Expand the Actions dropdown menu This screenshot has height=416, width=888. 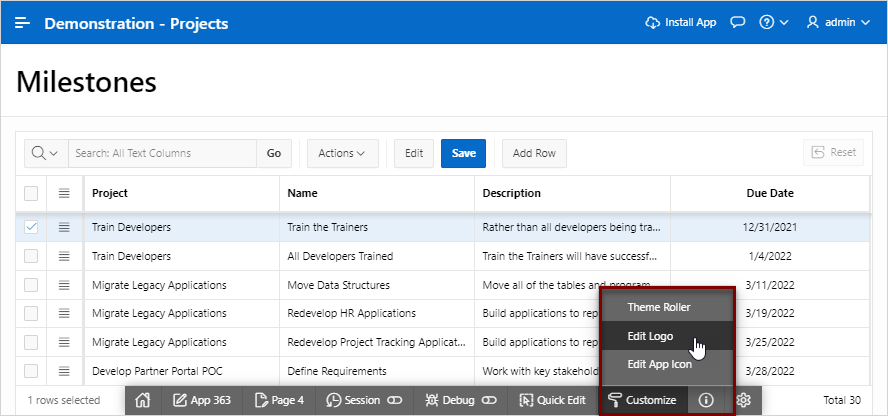point(342,153)
